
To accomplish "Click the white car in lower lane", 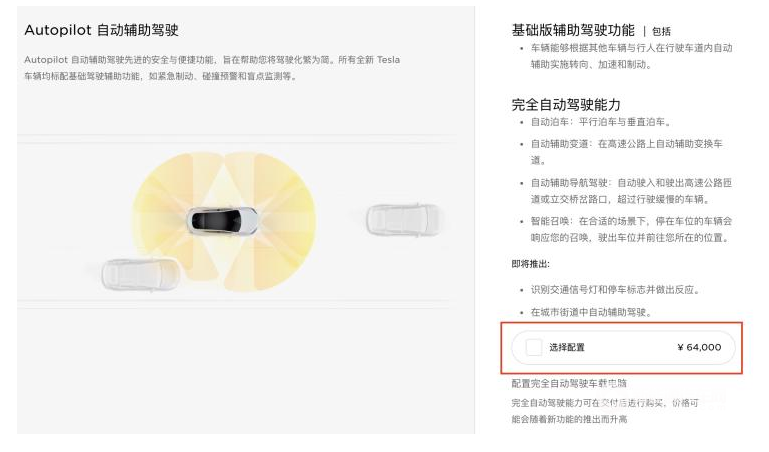I will 141,275.
